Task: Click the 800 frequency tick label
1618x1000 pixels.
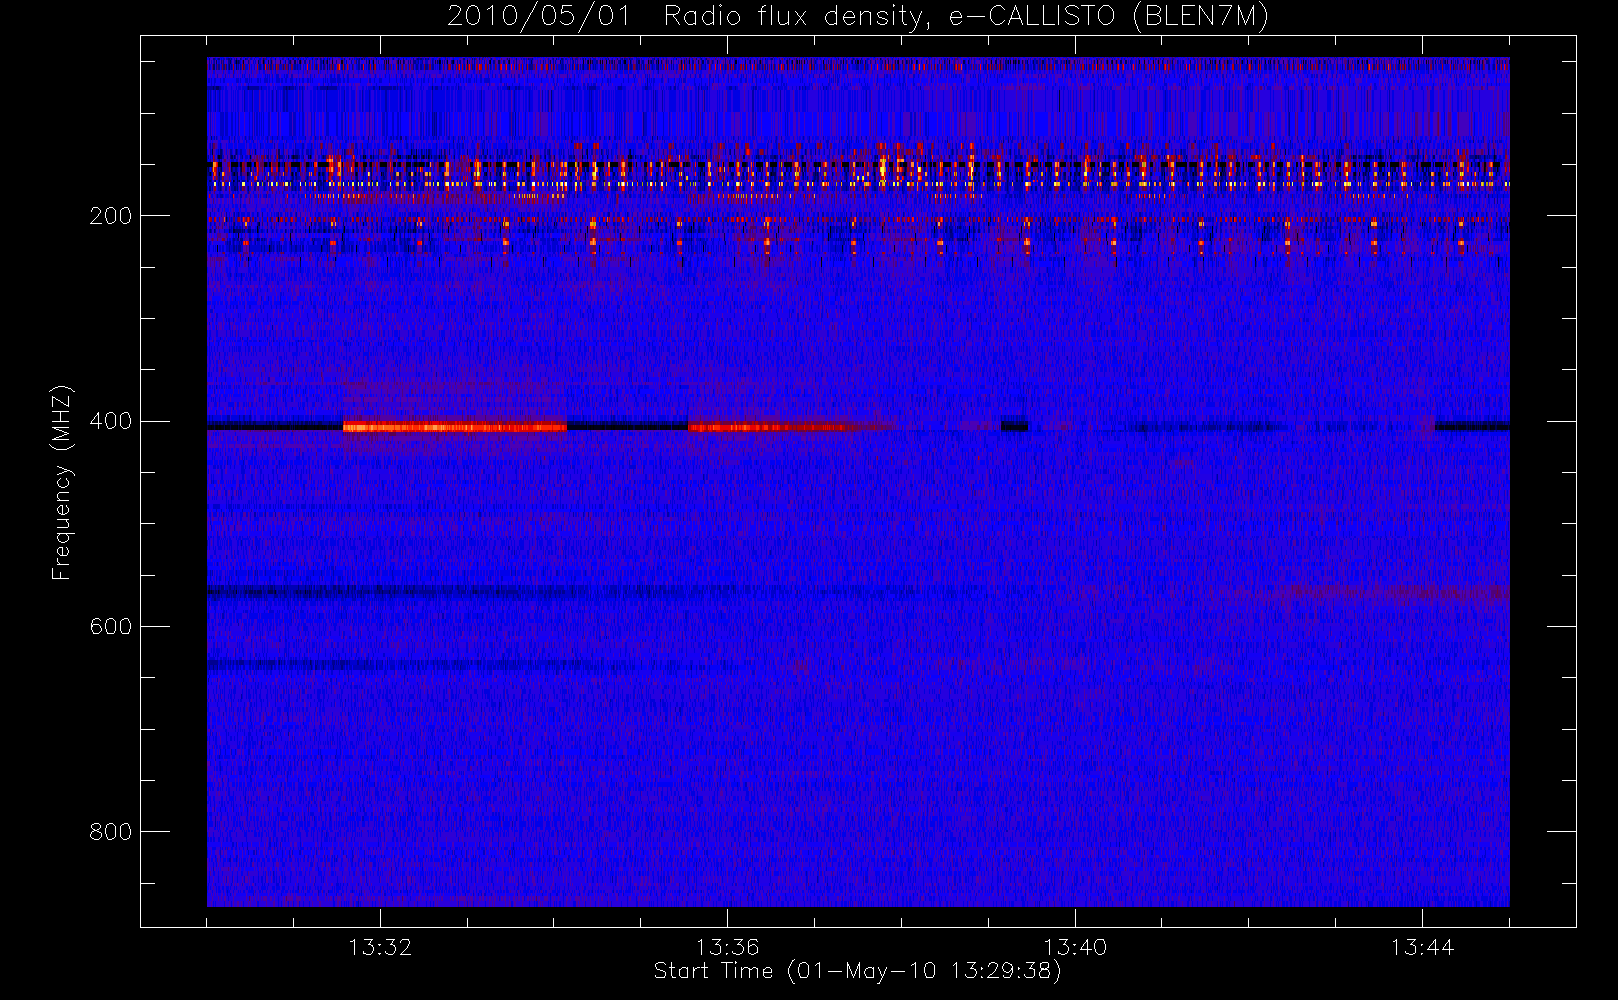Action: pos(110,832)
